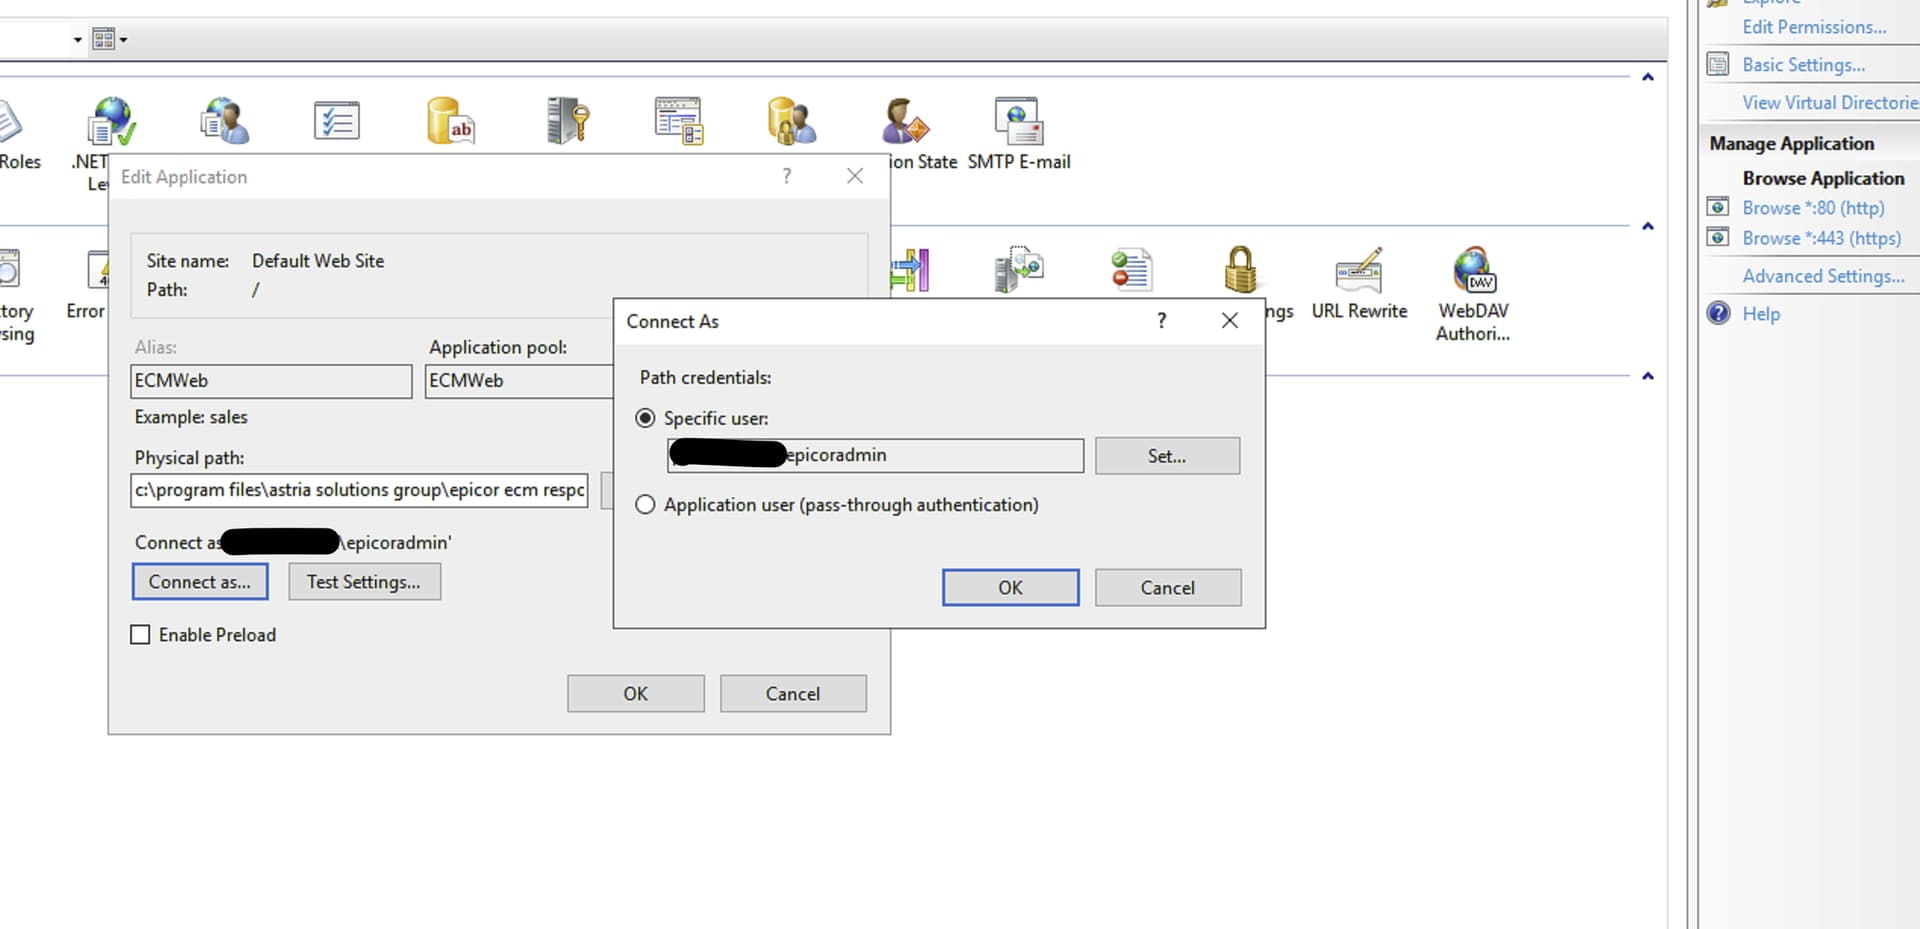Screen dimensions: 1920x929
Task: Click the 'Path credentials:' label
Action: pyautogui.click(x=706, y=378)
